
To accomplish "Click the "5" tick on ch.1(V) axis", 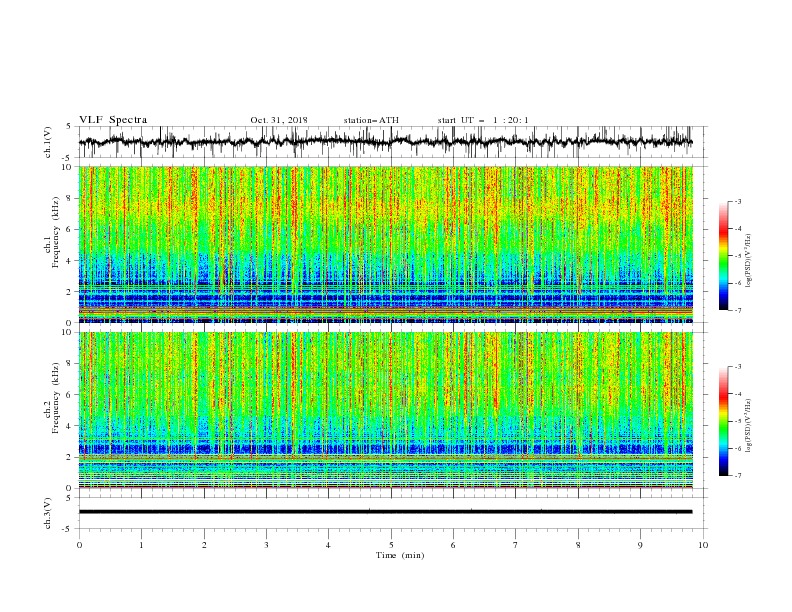I will pyautogui.click(x=68, y=127).
